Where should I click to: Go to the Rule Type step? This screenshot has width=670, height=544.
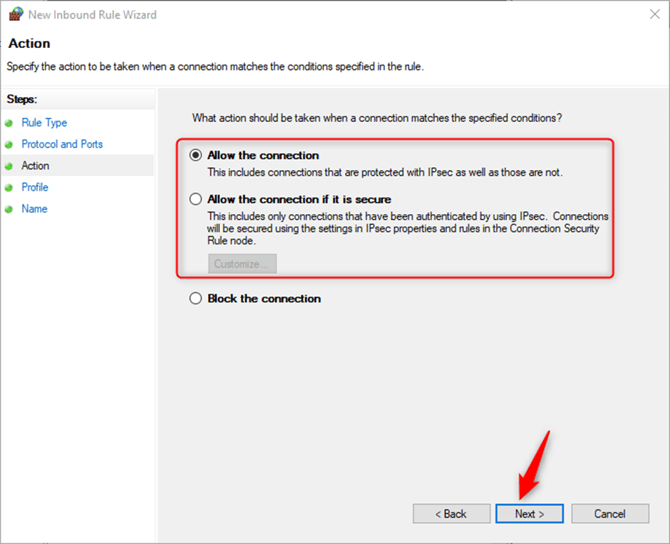44,123
